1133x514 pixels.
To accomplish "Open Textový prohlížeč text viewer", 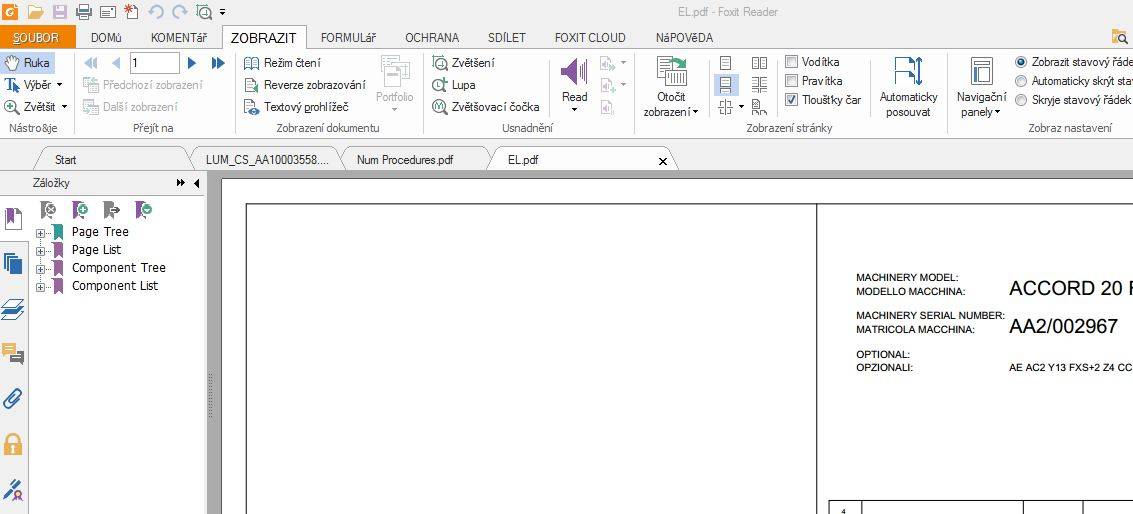I will (296, 107).
